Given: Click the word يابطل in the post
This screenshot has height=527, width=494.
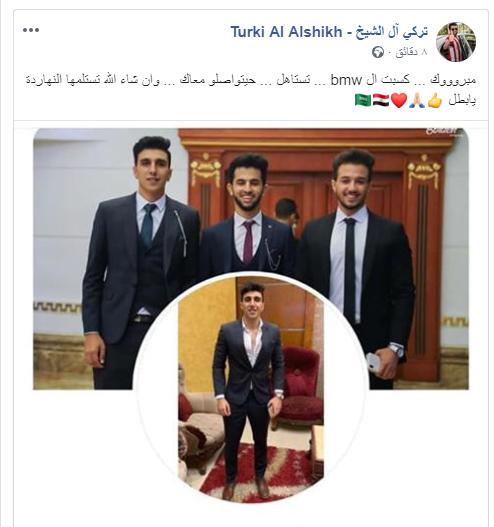Looking at the screenshot, I should click(x=462, y=100).
